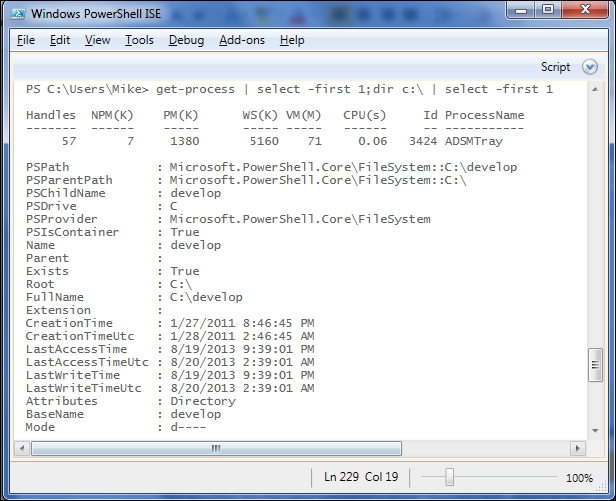Click the 1380 PM(K) value
The width and height of the screenshot is (616, 501).
(x=185, y=141)
